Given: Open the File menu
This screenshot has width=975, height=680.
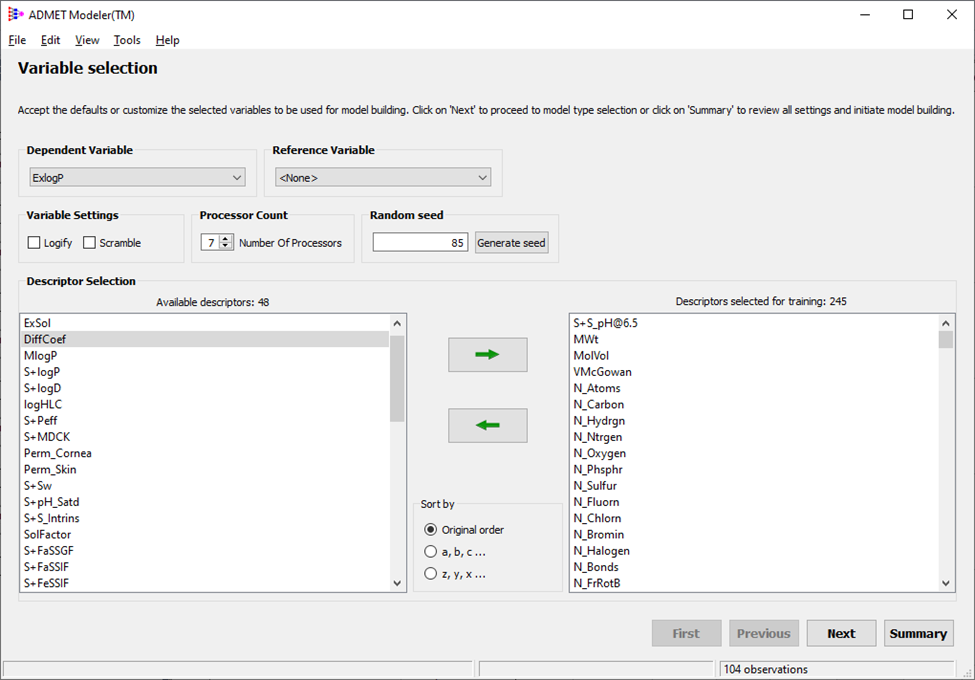Looking at the screenshot, I should 17,40.
